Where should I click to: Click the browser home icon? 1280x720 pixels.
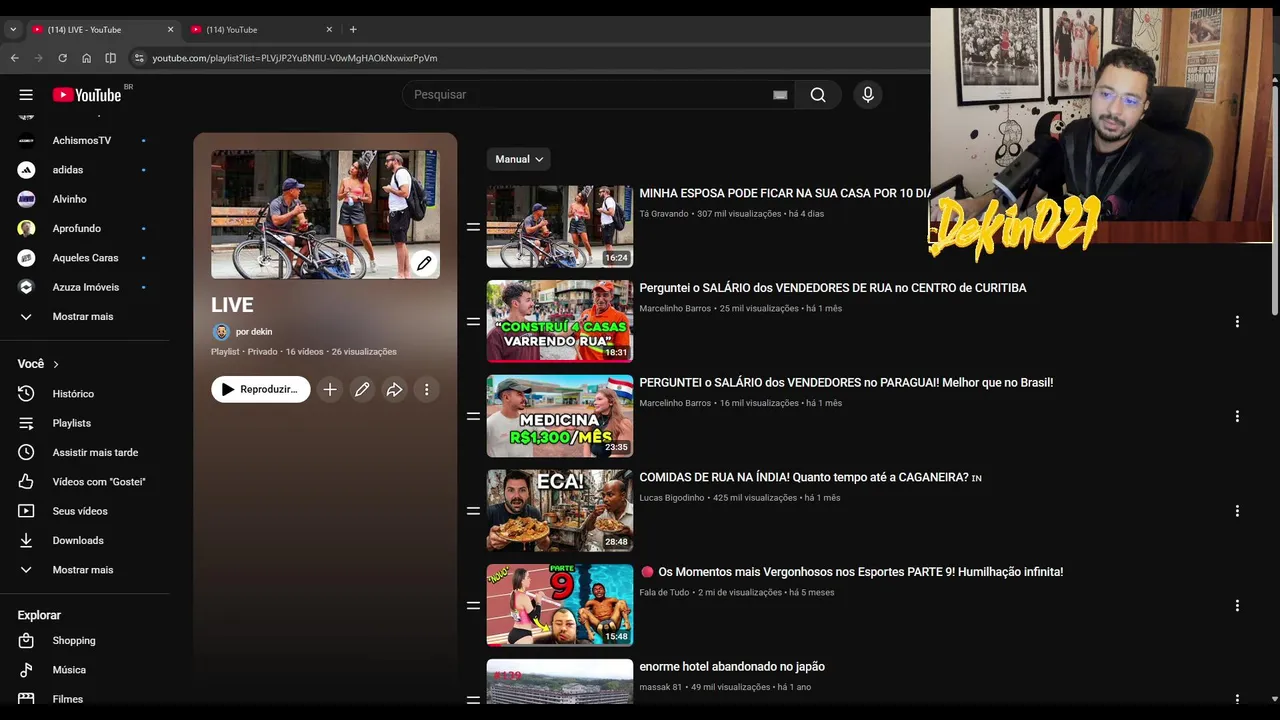pos(86,58)
